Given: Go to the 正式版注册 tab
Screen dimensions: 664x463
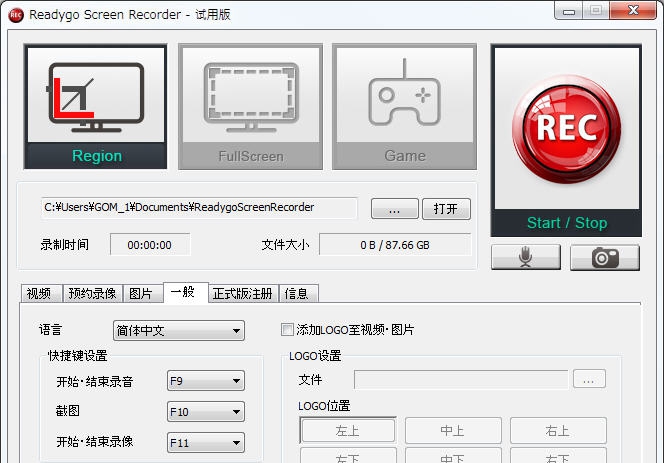Looking at the screenshot, I should (243, 293).
